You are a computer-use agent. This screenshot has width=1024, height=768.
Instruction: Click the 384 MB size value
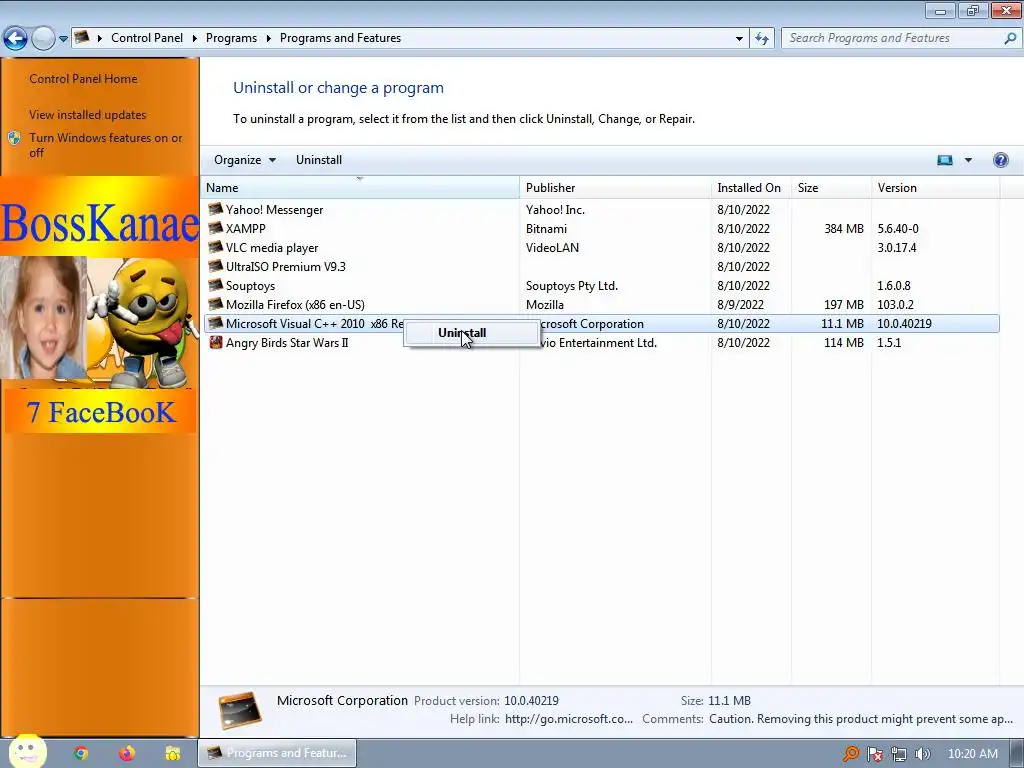pos(844,229)
